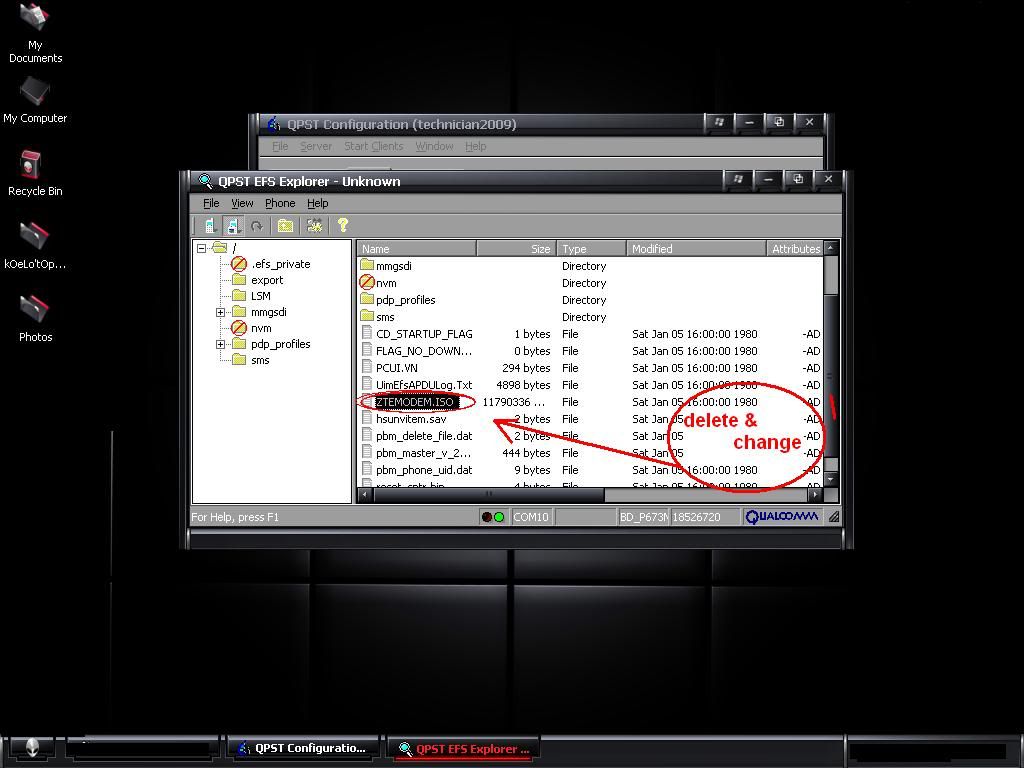1024x768 pixels.
Task: Click pdp_profiles folder icon in file list
Action: pyautogui.click(x=366, y=299)
